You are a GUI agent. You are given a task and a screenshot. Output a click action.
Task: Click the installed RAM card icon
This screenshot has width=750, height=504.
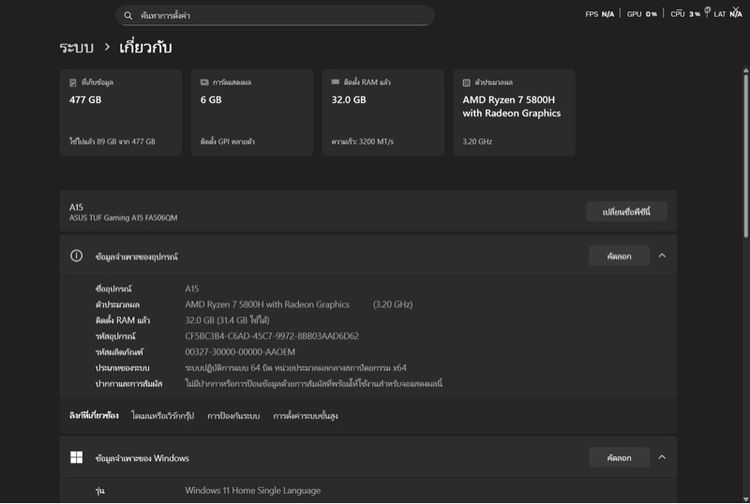coord(335,82)
